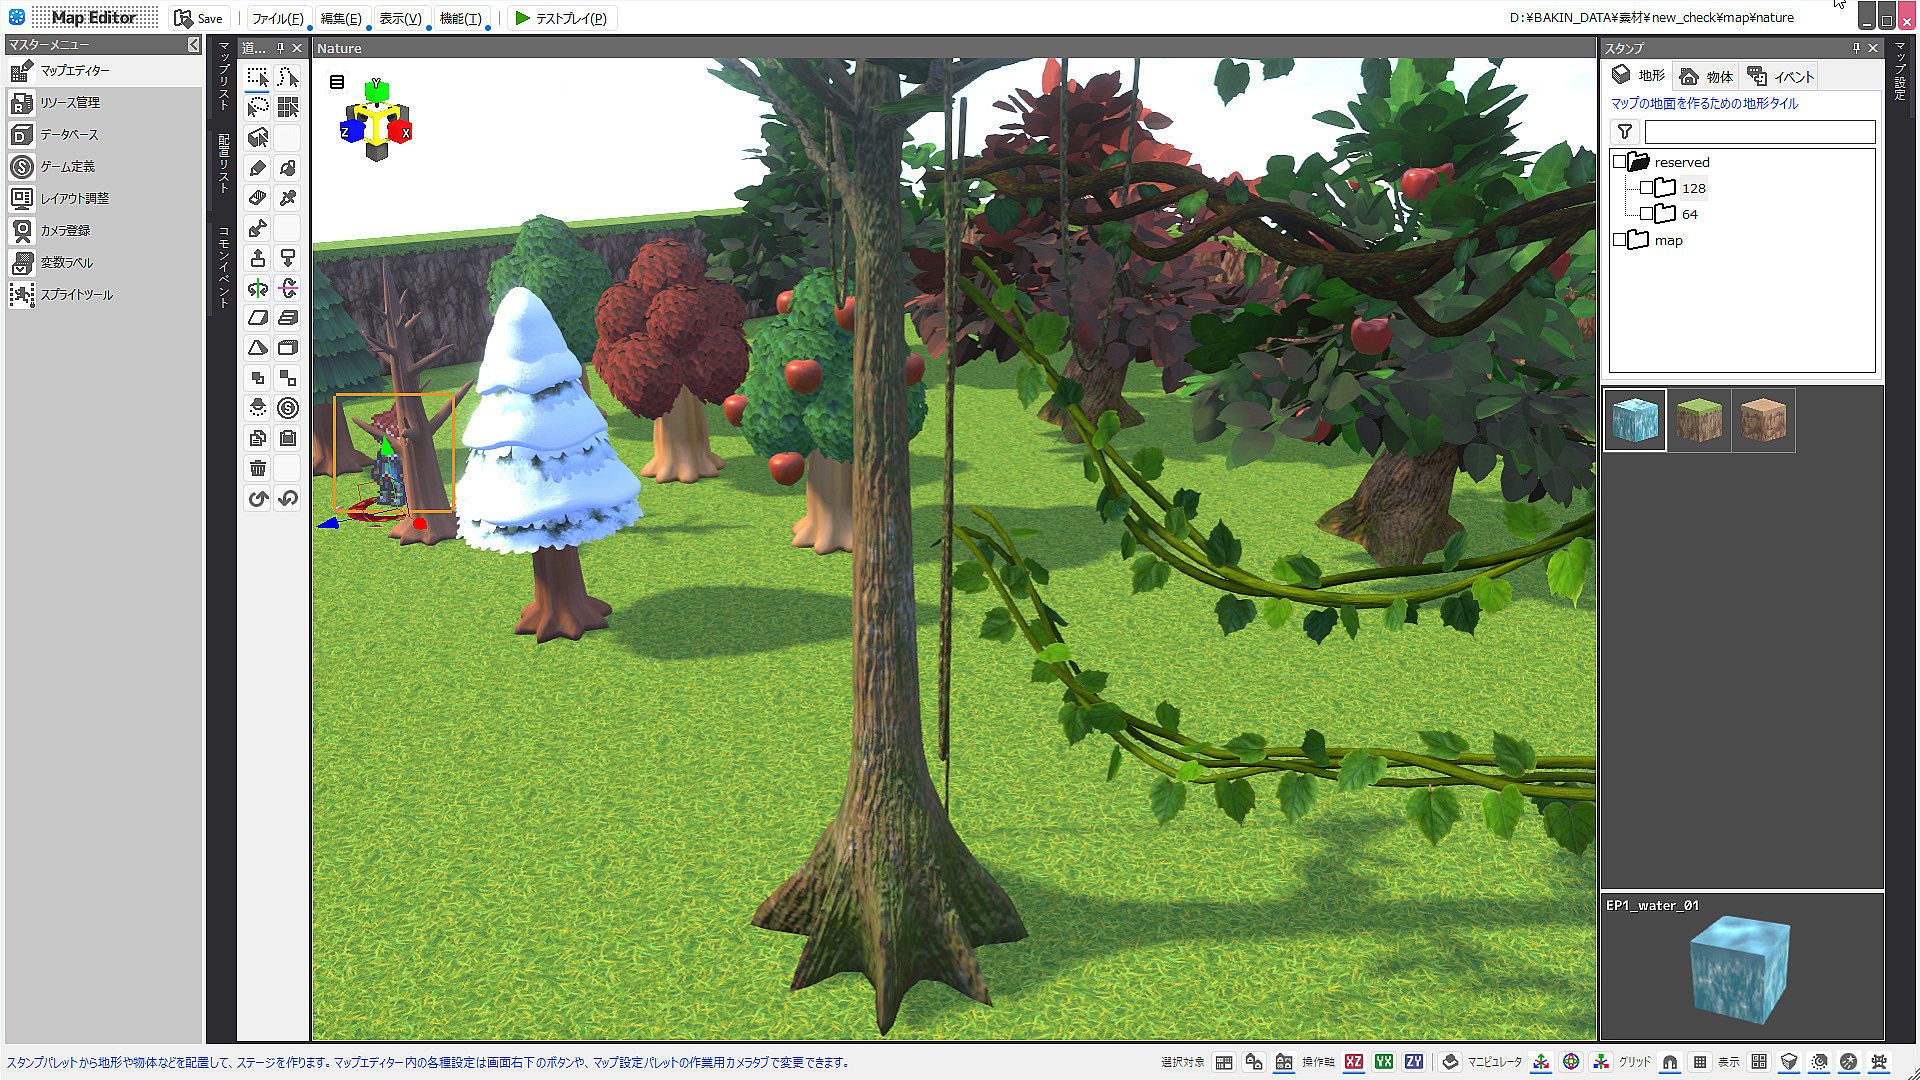Screen dimensions: 1920x1080
Task: Check the map folder checkbox
Action: coord(1619,240)
